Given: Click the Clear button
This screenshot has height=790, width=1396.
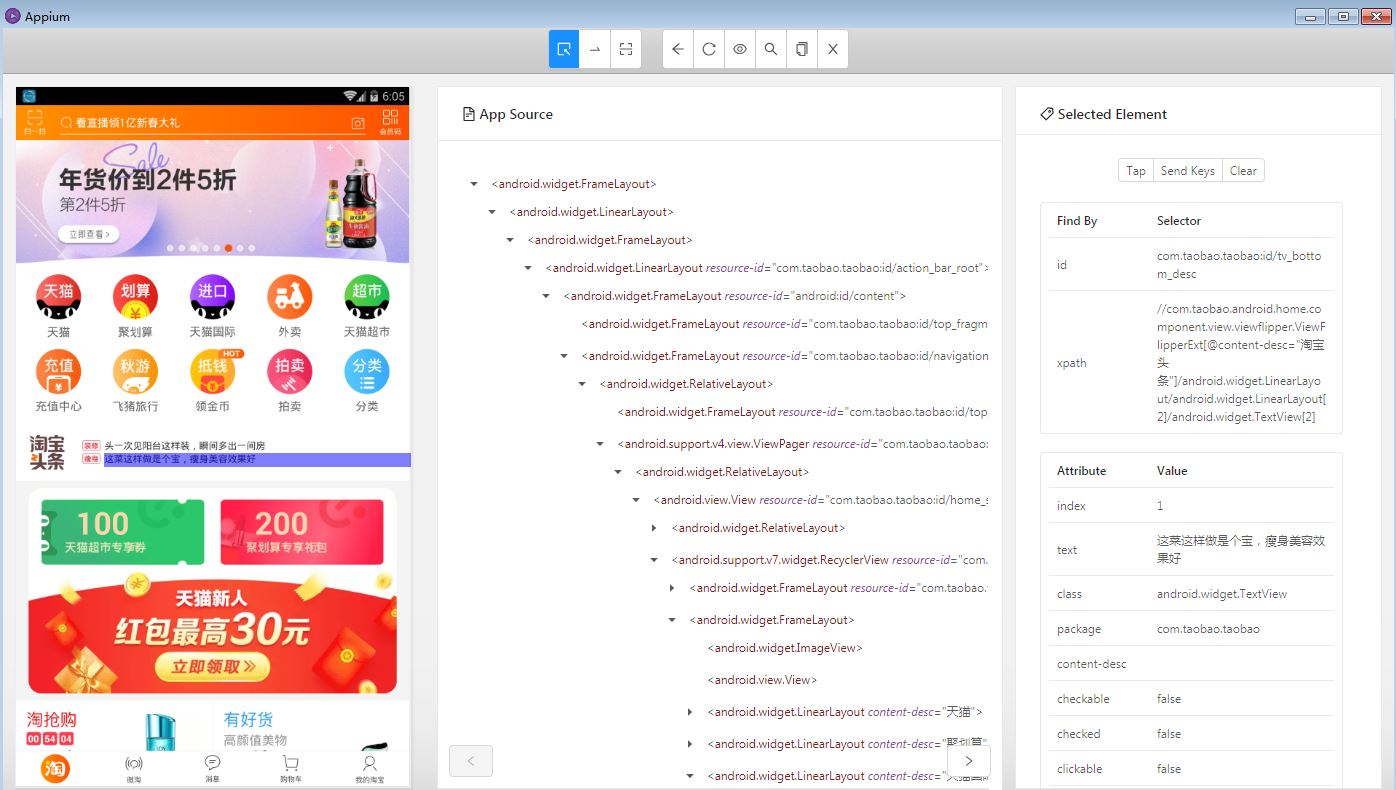Looking at the screenshot, I should coord(1243,171).
